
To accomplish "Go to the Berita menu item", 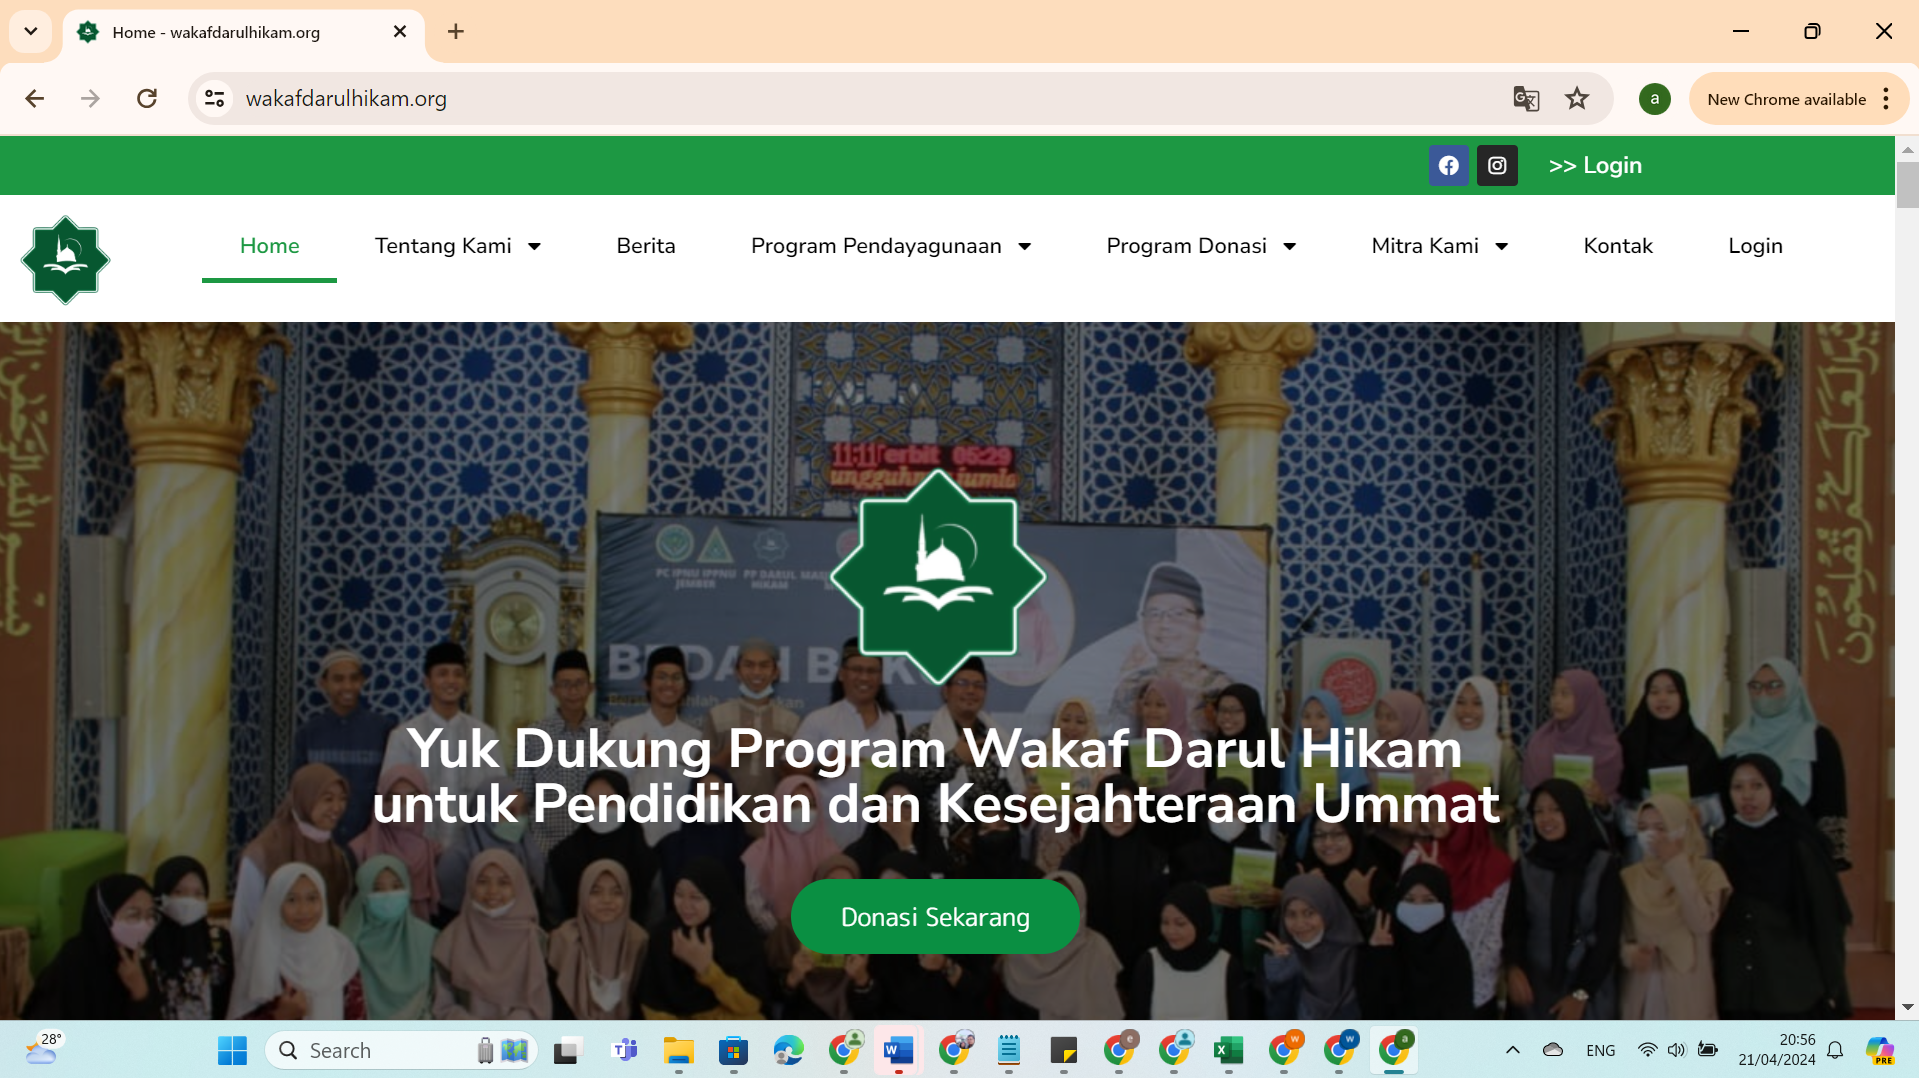I will click(646, 246).
